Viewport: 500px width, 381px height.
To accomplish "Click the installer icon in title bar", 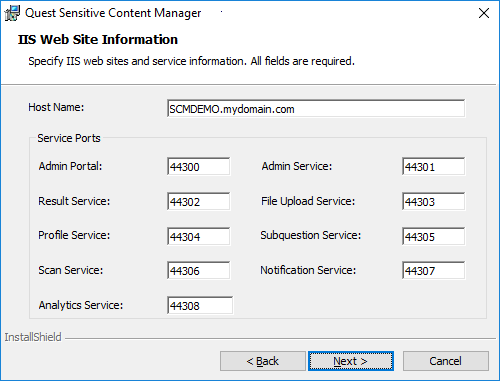I will pos(12,13).
